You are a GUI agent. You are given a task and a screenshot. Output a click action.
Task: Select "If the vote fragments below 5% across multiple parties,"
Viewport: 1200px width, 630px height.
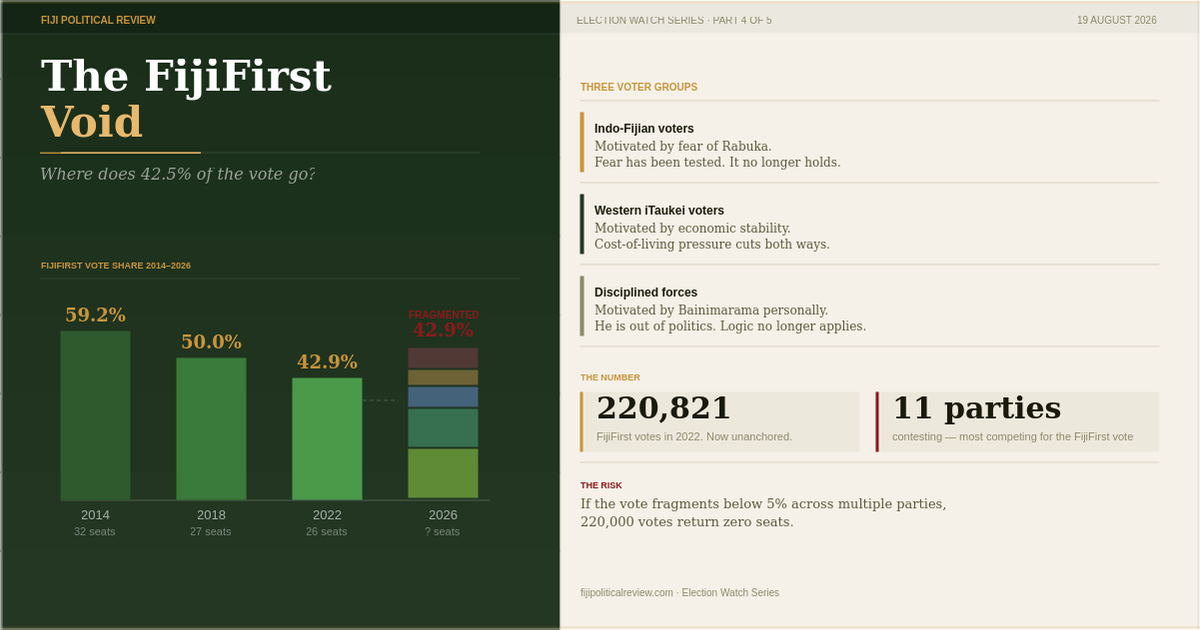(763, 504)
